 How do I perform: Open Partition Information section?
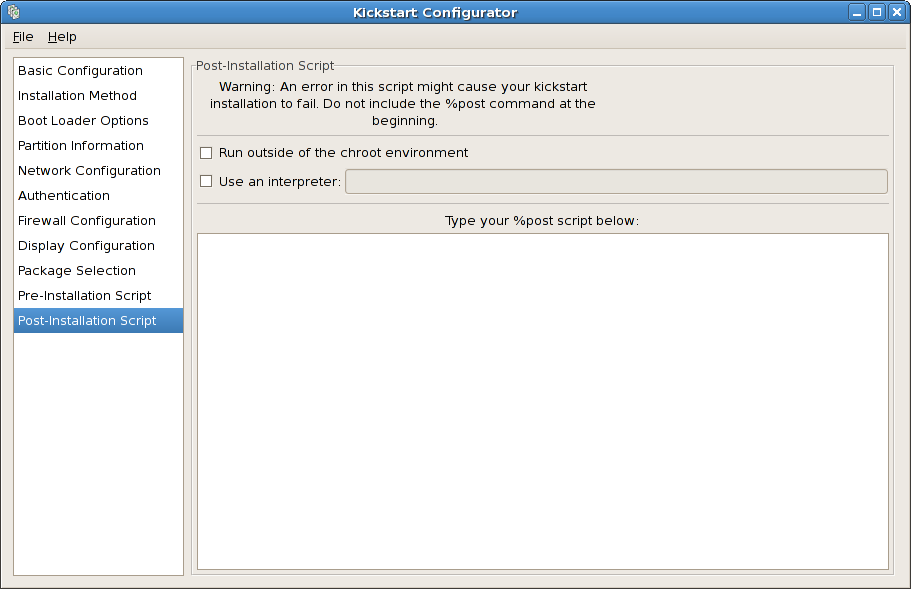coord(80,145)
